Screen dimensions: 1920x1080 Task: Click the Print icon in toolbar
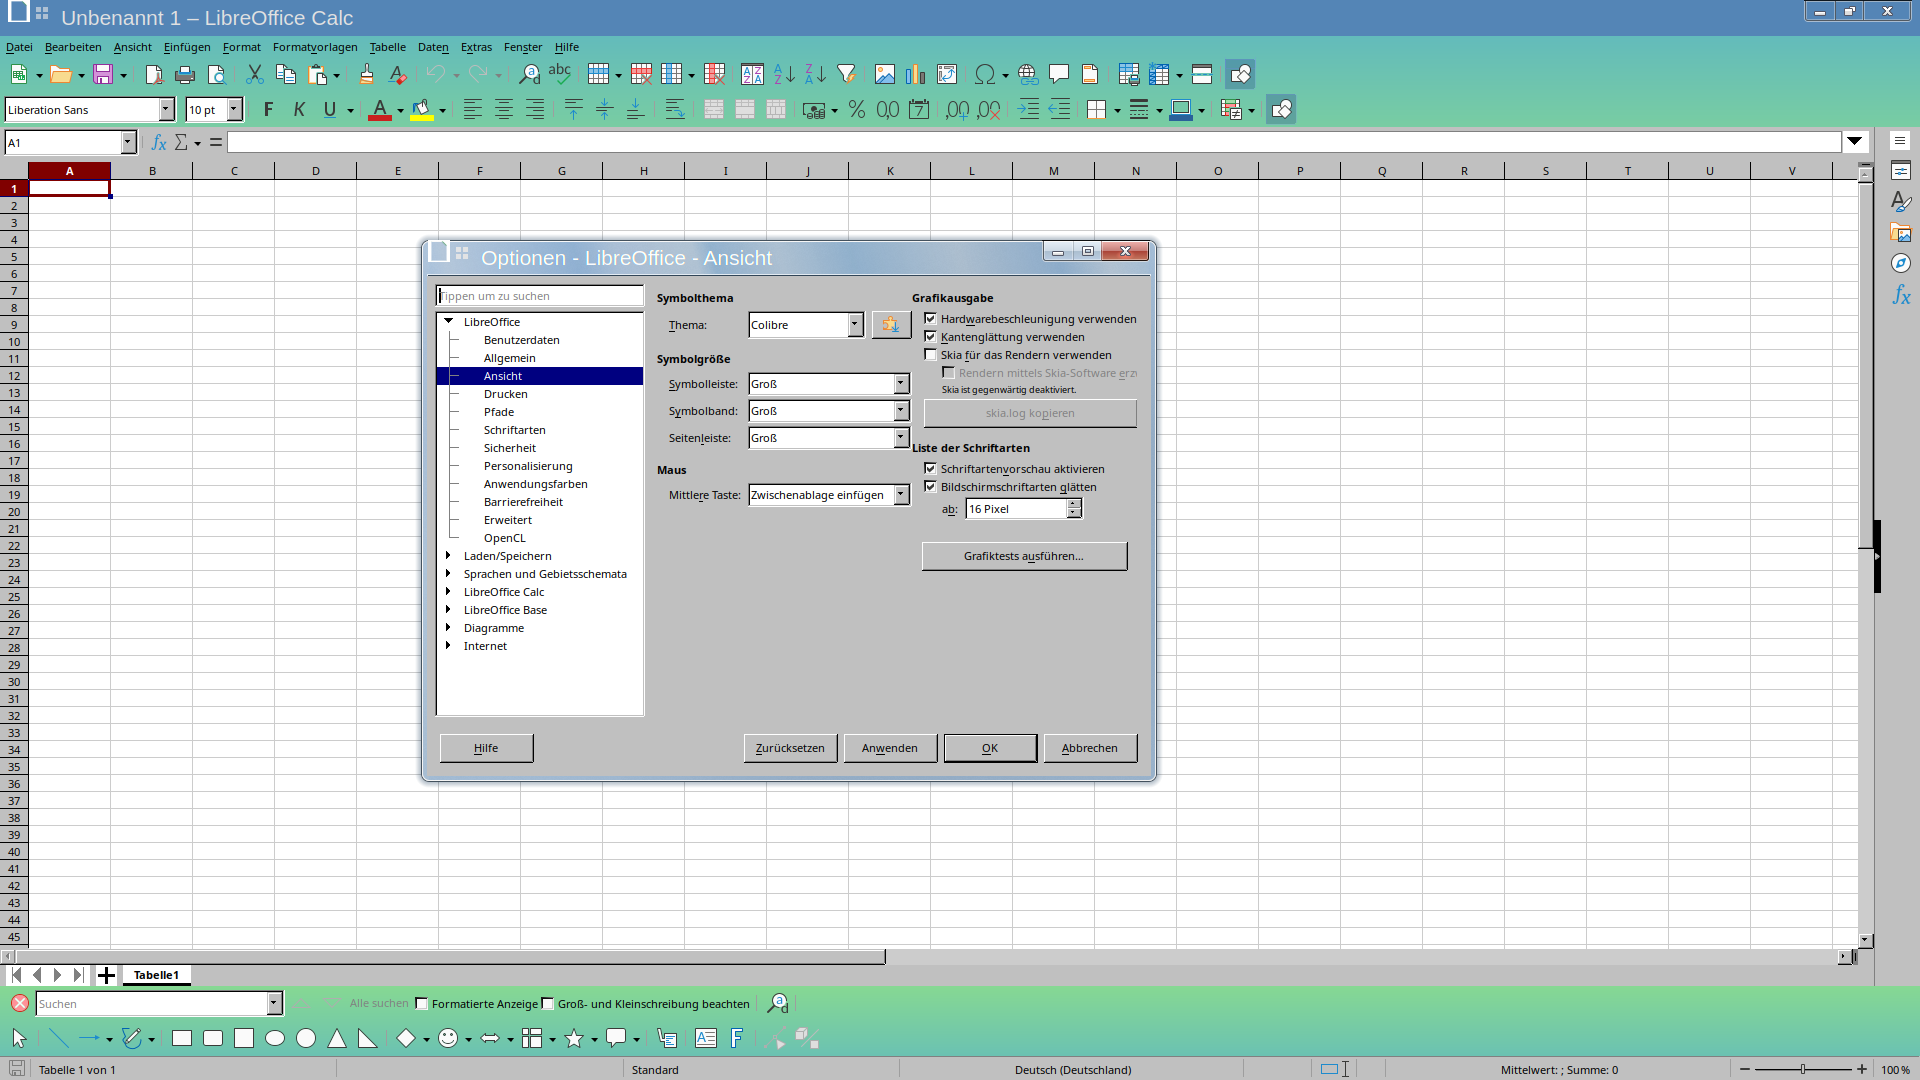[x=185, y=74]
